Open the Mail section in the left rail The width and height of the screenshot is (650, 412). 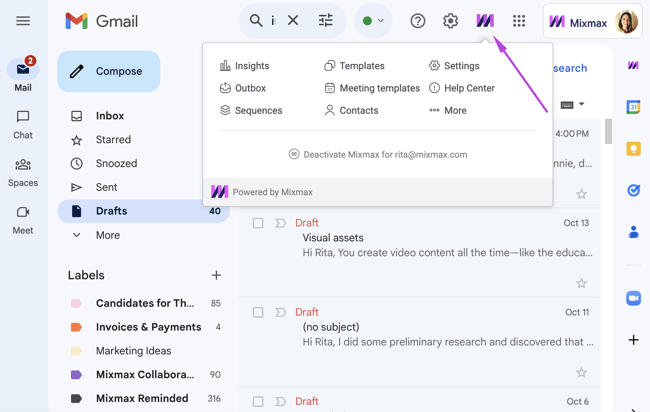coord(23,75)
